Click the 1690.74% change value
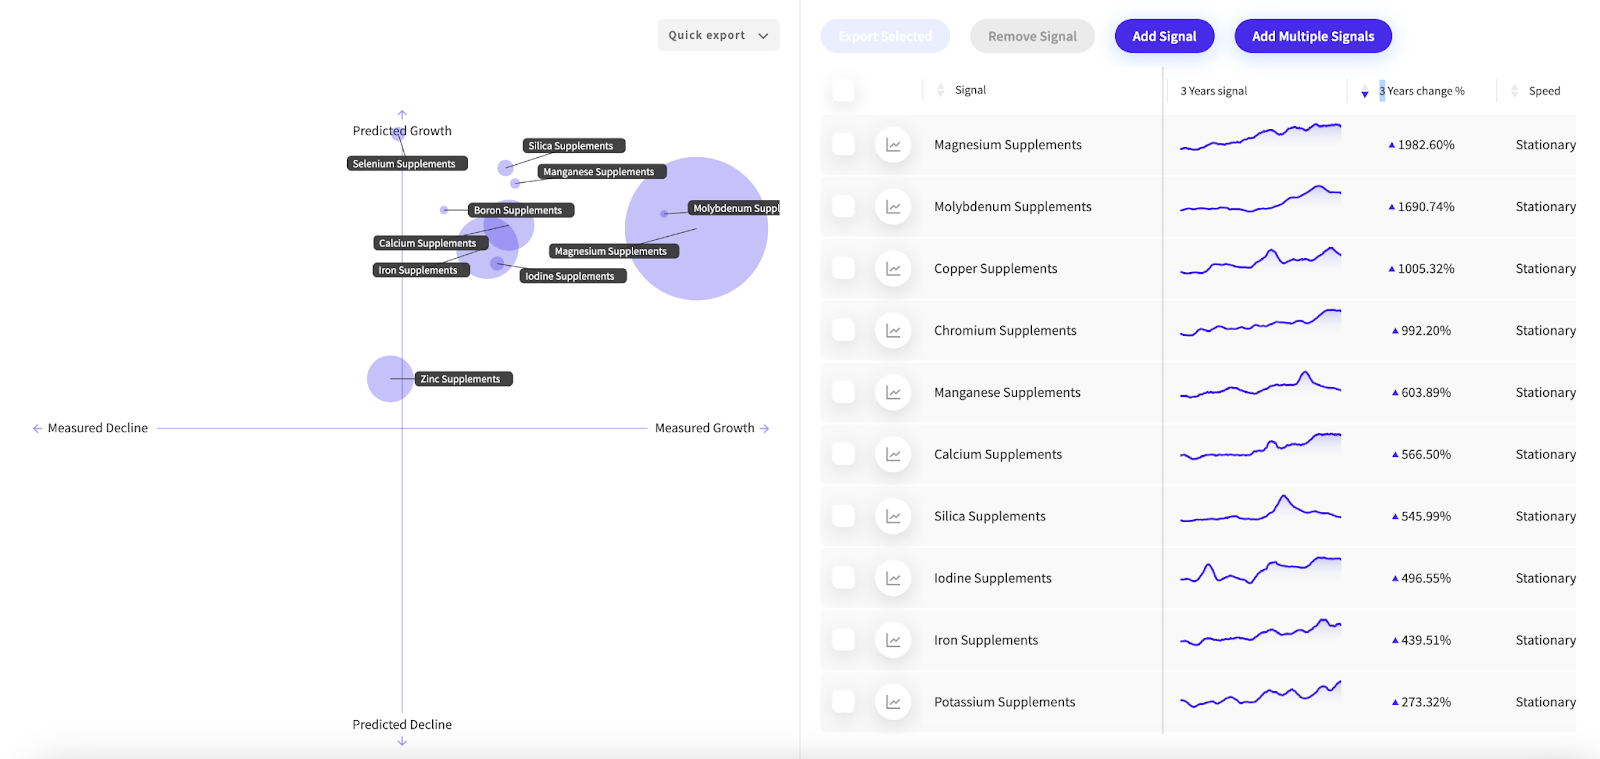1600x759 pixels. coord(1426,207)
